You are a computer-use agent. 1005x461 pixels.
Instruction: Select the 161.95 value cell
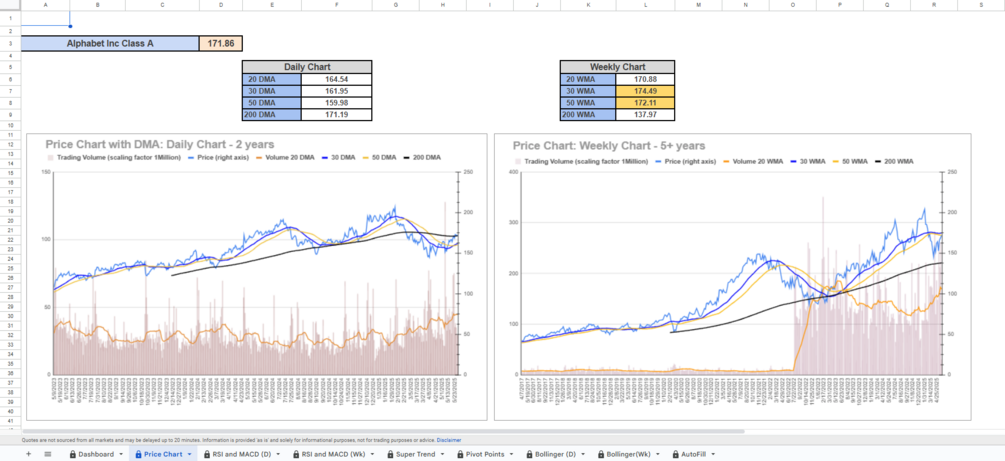point(336,91)
